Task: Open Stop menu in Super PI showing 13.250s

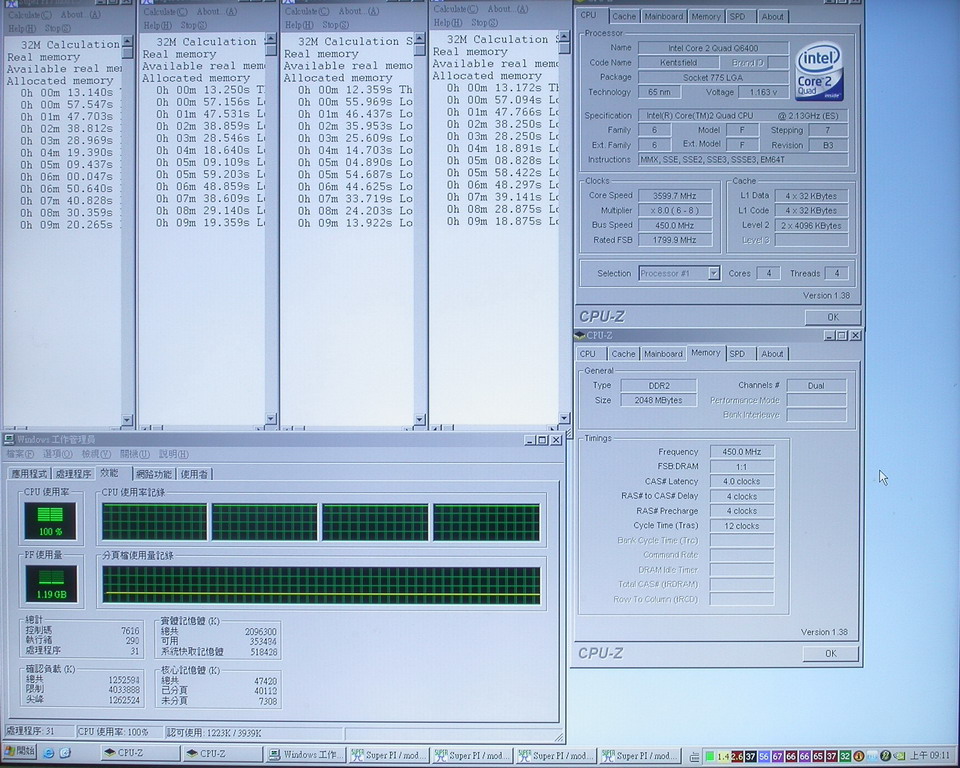Action: click(x=193, y=25)
